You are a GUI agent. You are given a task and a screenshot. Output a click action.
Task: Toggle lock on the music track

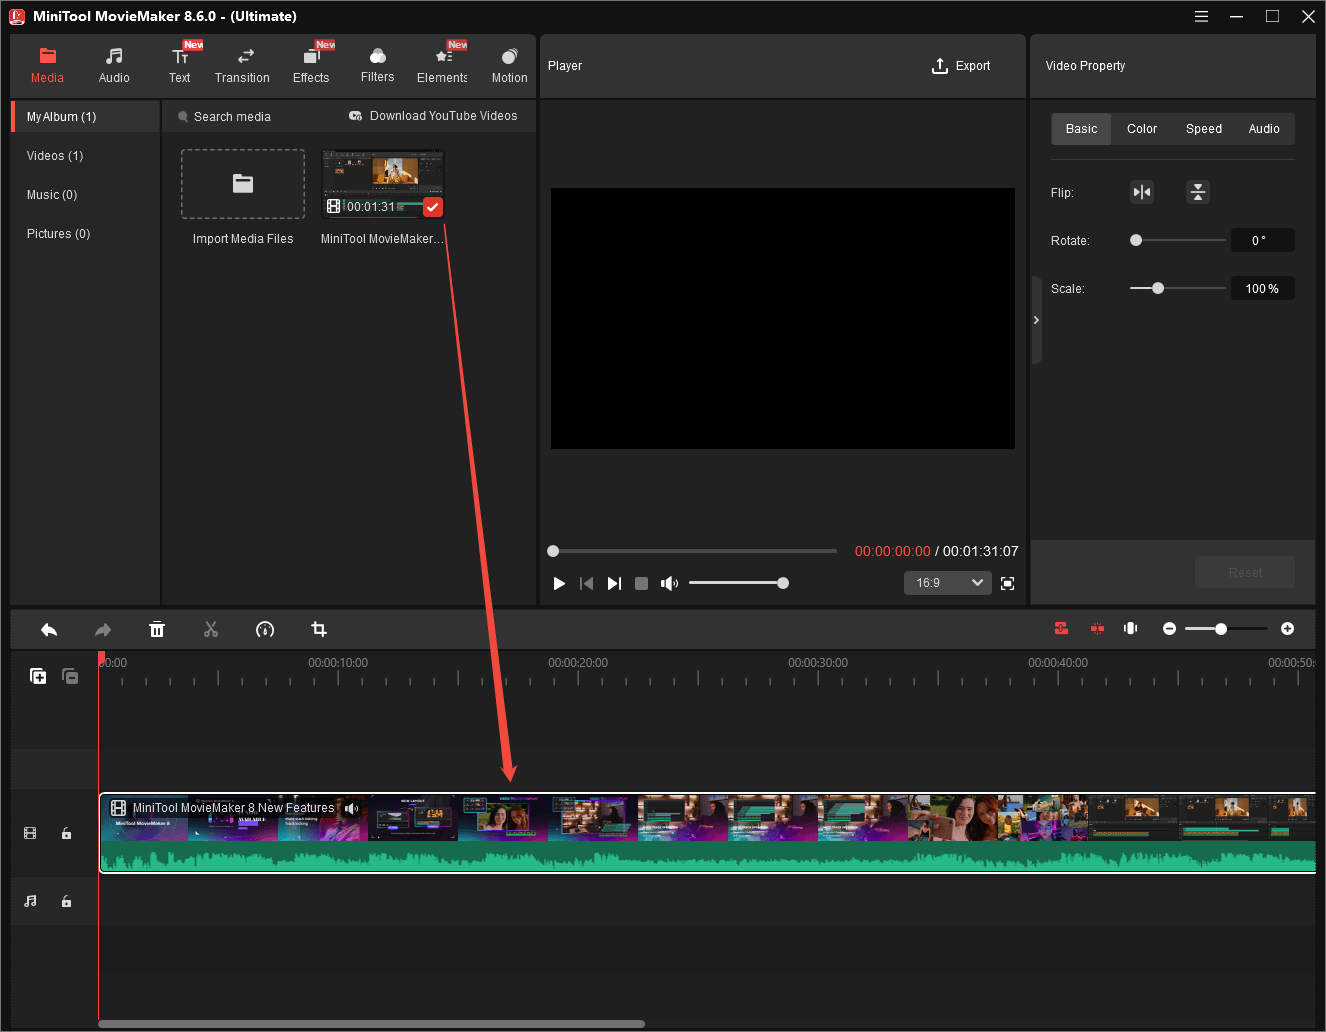[x=66, y=901]
